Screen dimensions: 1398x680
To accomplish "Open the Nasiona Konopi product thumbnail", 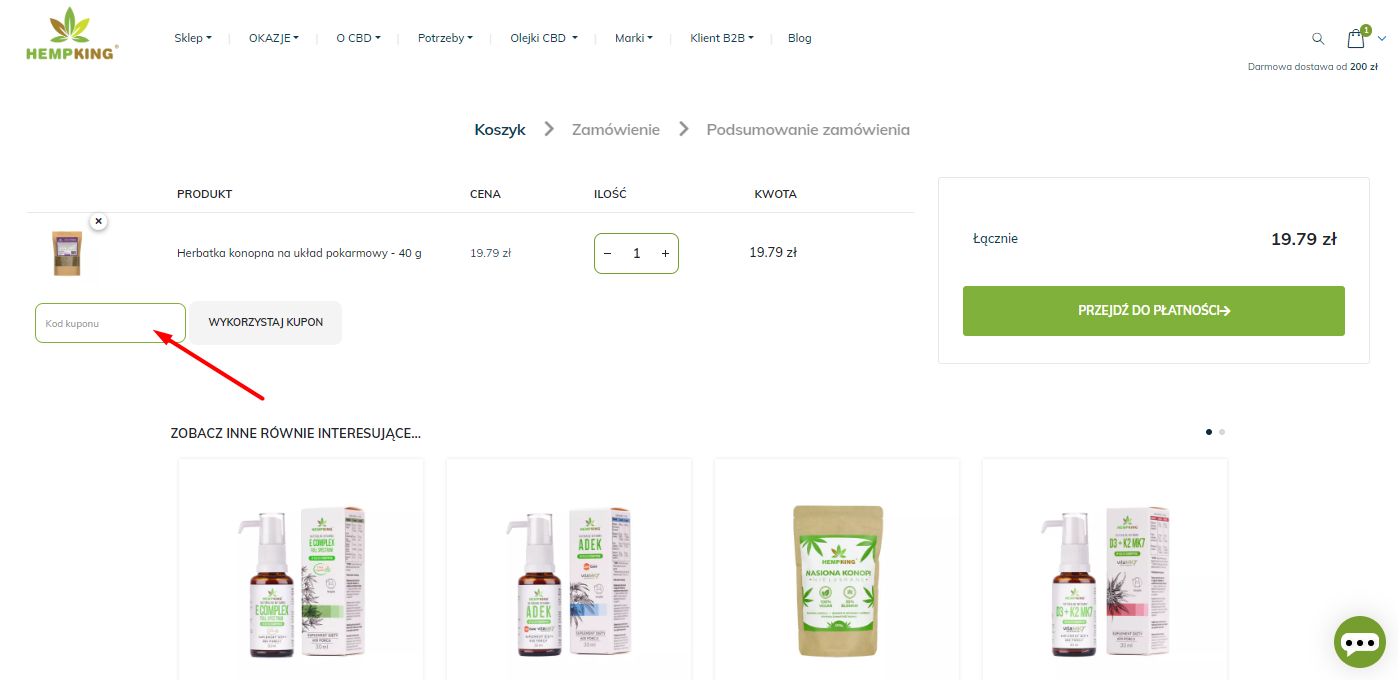I will 837,580.
